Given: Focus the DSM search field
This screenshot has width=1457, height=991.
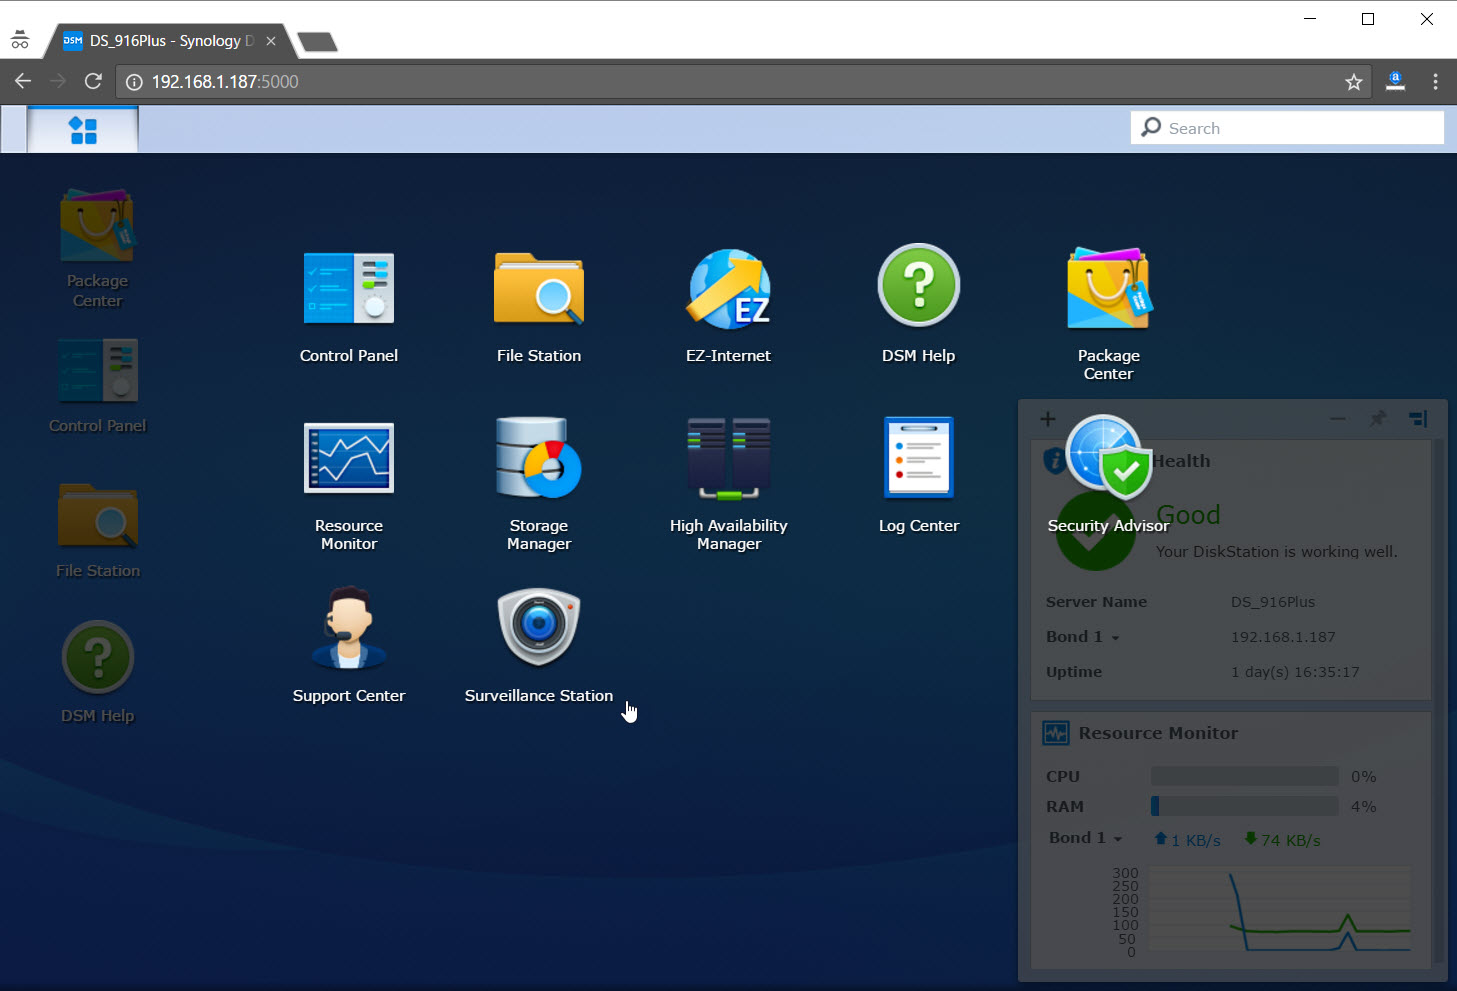Looking at the screenshot, I should pyautogui.click(x=1287, y=128).
